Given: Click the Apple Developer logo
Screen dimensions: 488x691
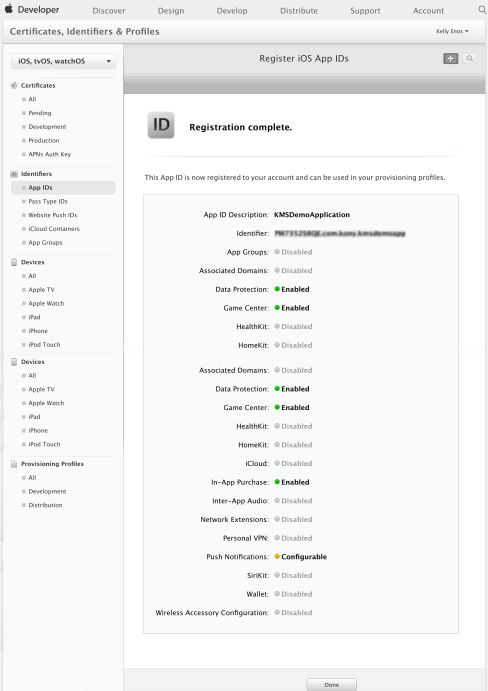Looking at the screenshot, I should (32, 10).
